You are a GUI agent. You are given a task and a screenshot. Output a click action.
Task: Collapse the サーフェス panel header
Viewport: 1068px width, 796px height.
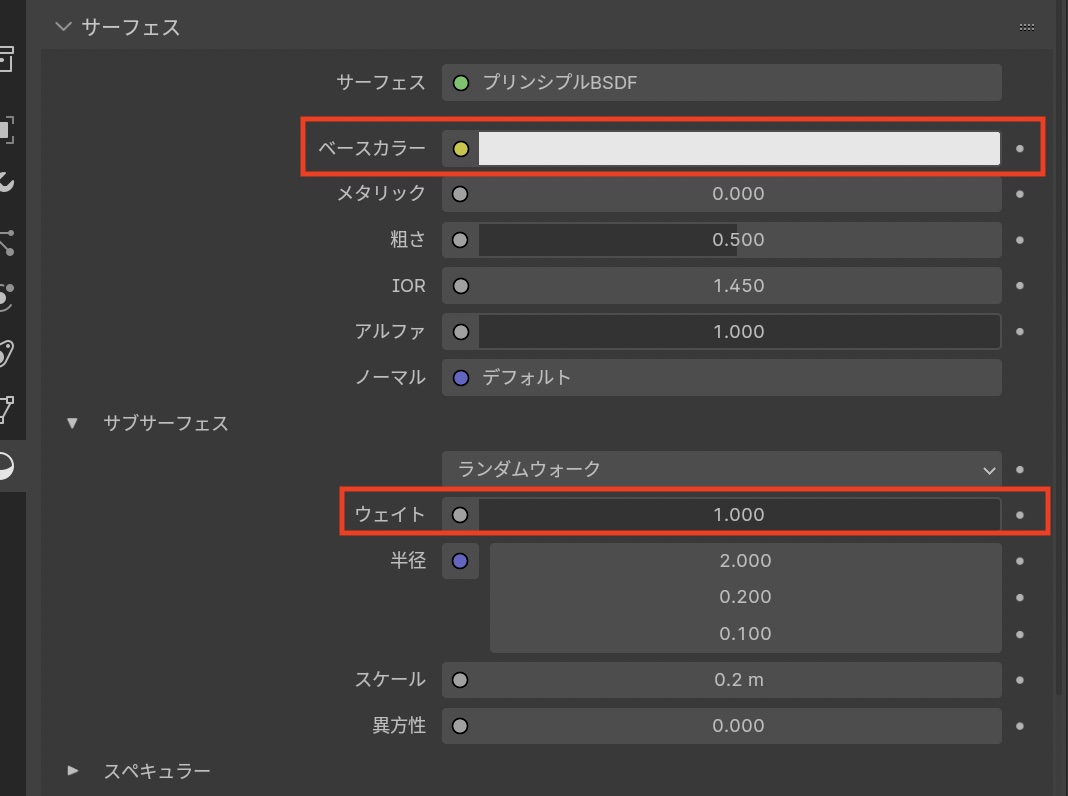point(65,27)
